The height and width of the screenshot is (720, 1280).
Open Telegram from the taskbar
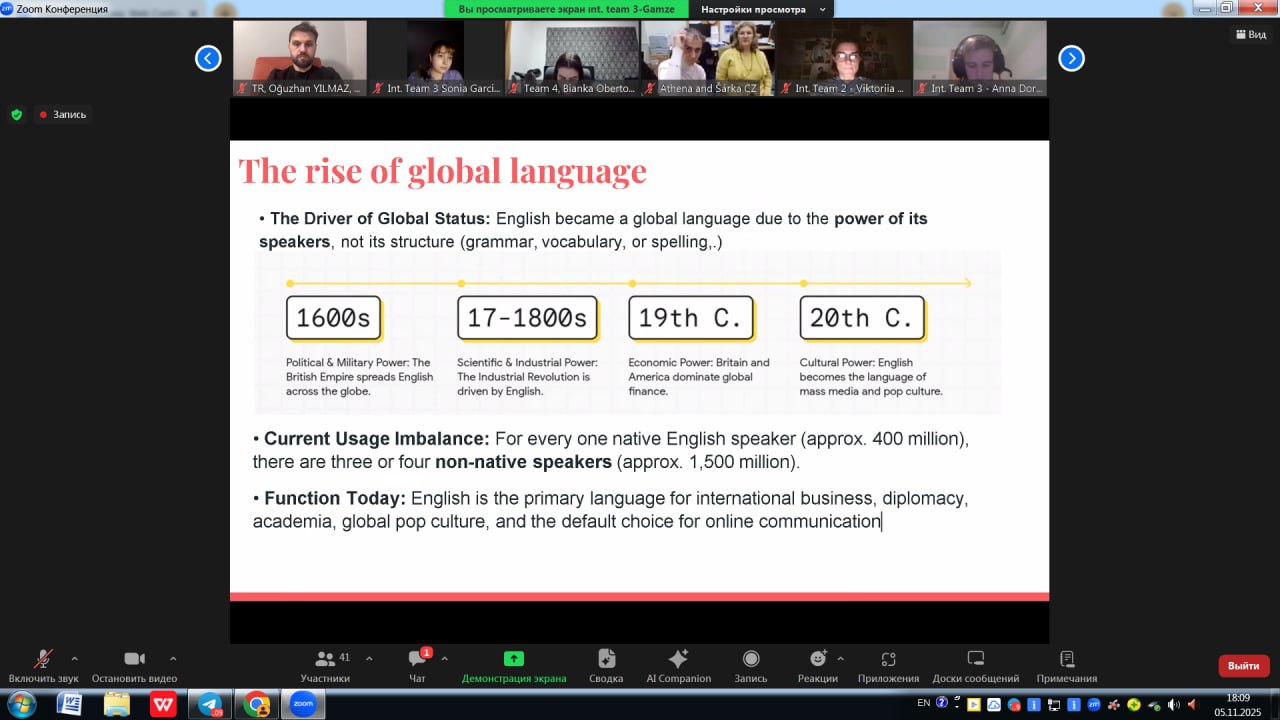click(x=210, y=704)
